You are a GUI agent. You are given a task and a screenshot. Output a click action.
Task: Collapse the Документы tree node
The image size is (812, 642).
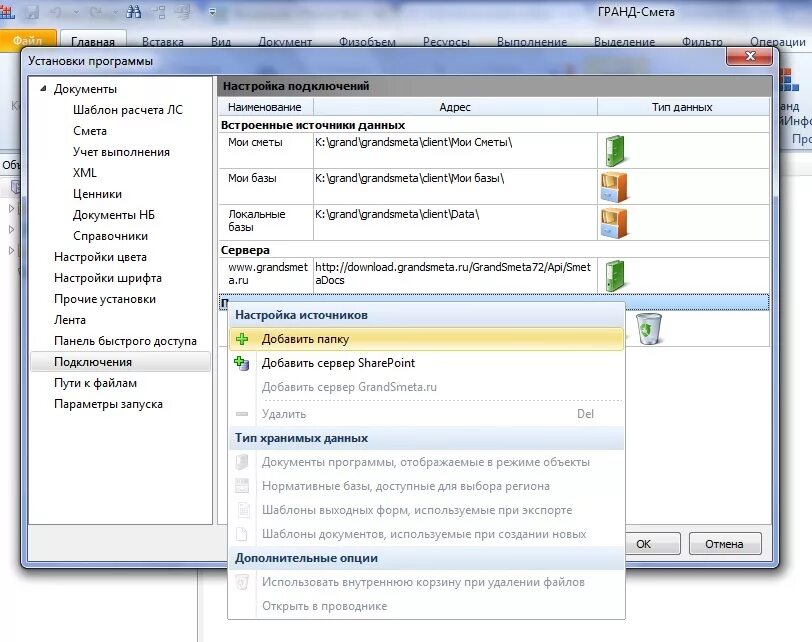point(44,89)
